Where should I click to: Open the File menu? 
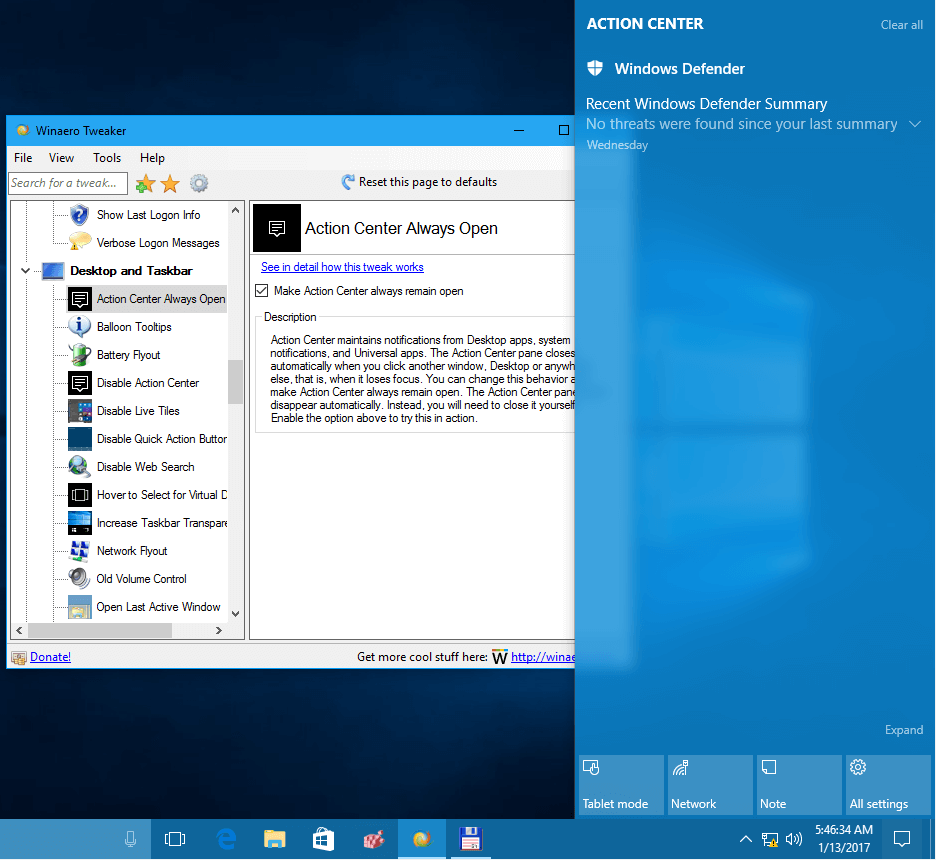23,158
